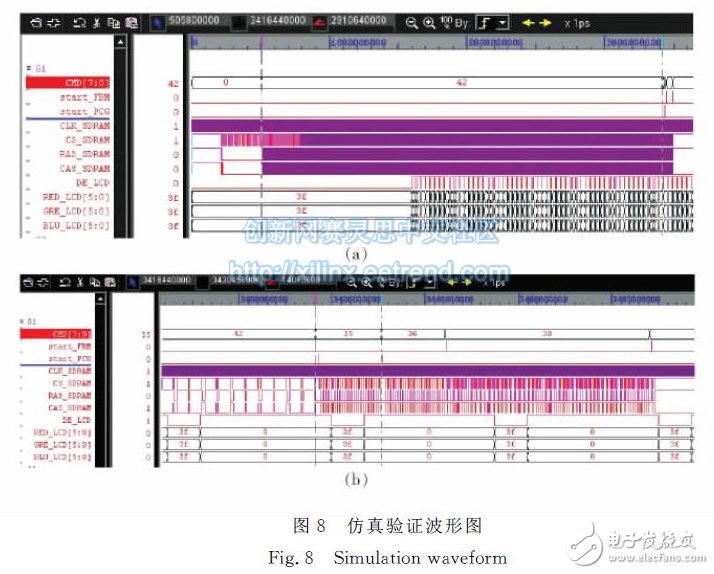Screen dimensions: 714x574
Task: Jump to next edge with right yellow arrow
Action: [x=546, y=20]
